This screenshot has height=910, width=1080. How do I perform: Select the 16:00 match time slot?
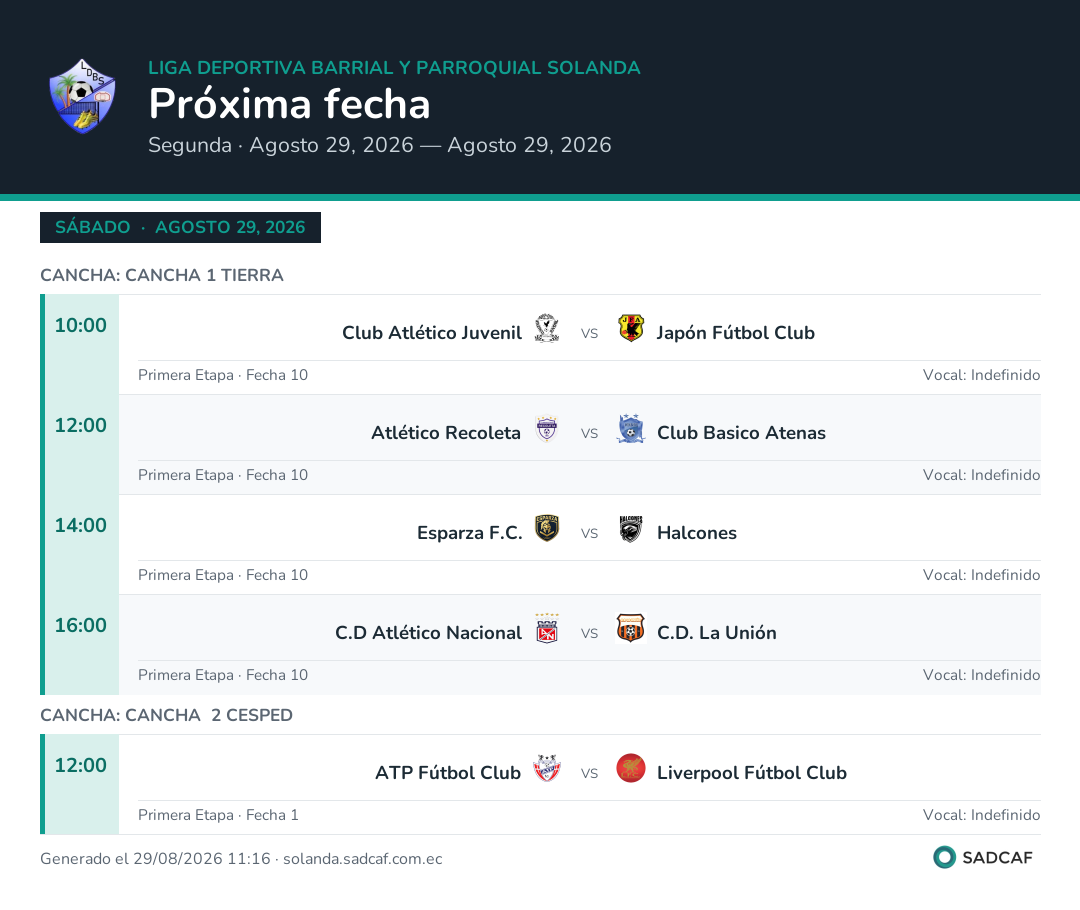[x=81, y=625]
